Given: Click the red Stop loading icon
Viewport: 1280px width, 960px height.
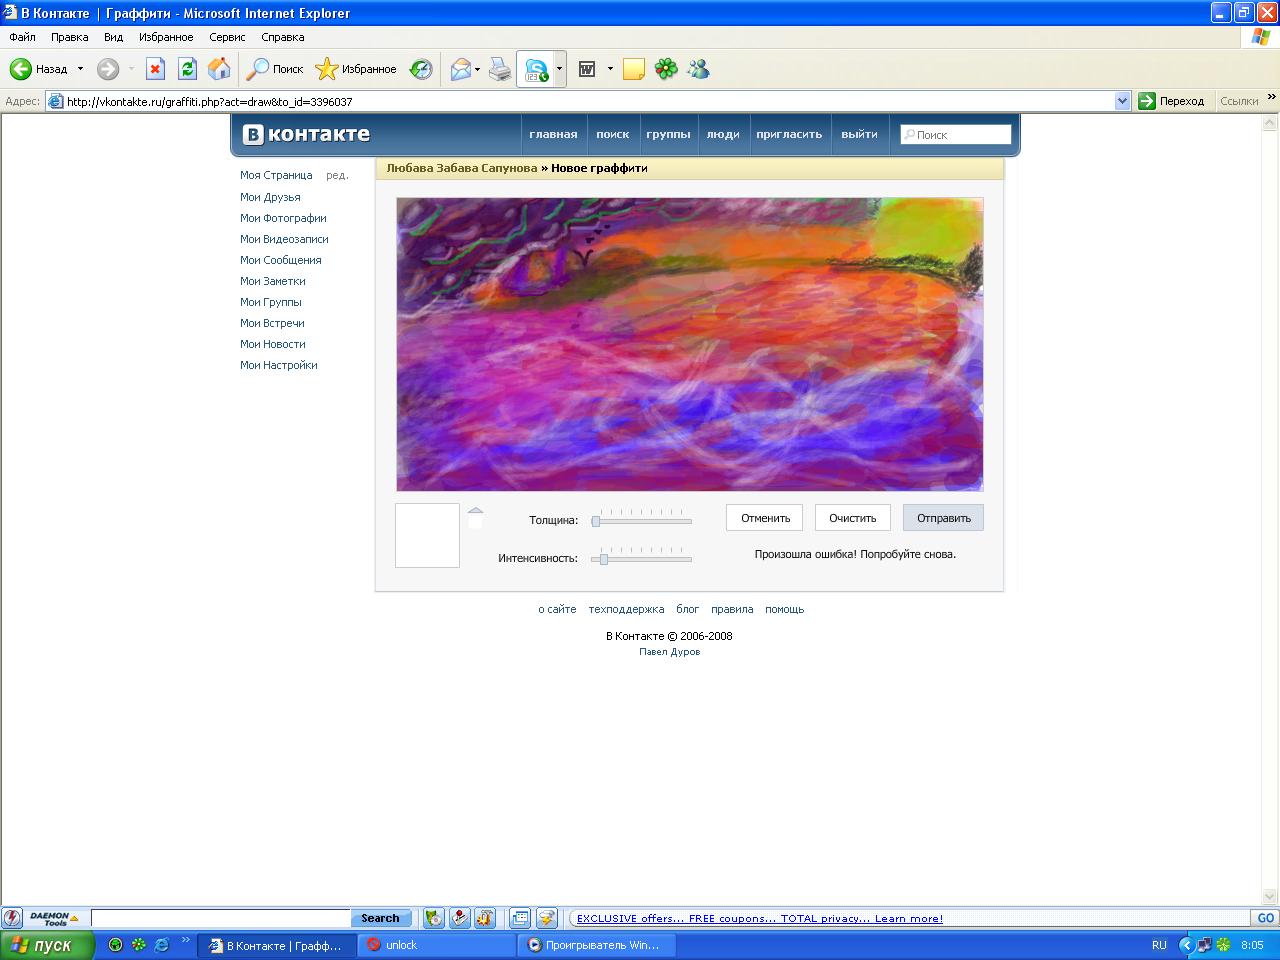Looking at the screenshot, I should point(155,69).
